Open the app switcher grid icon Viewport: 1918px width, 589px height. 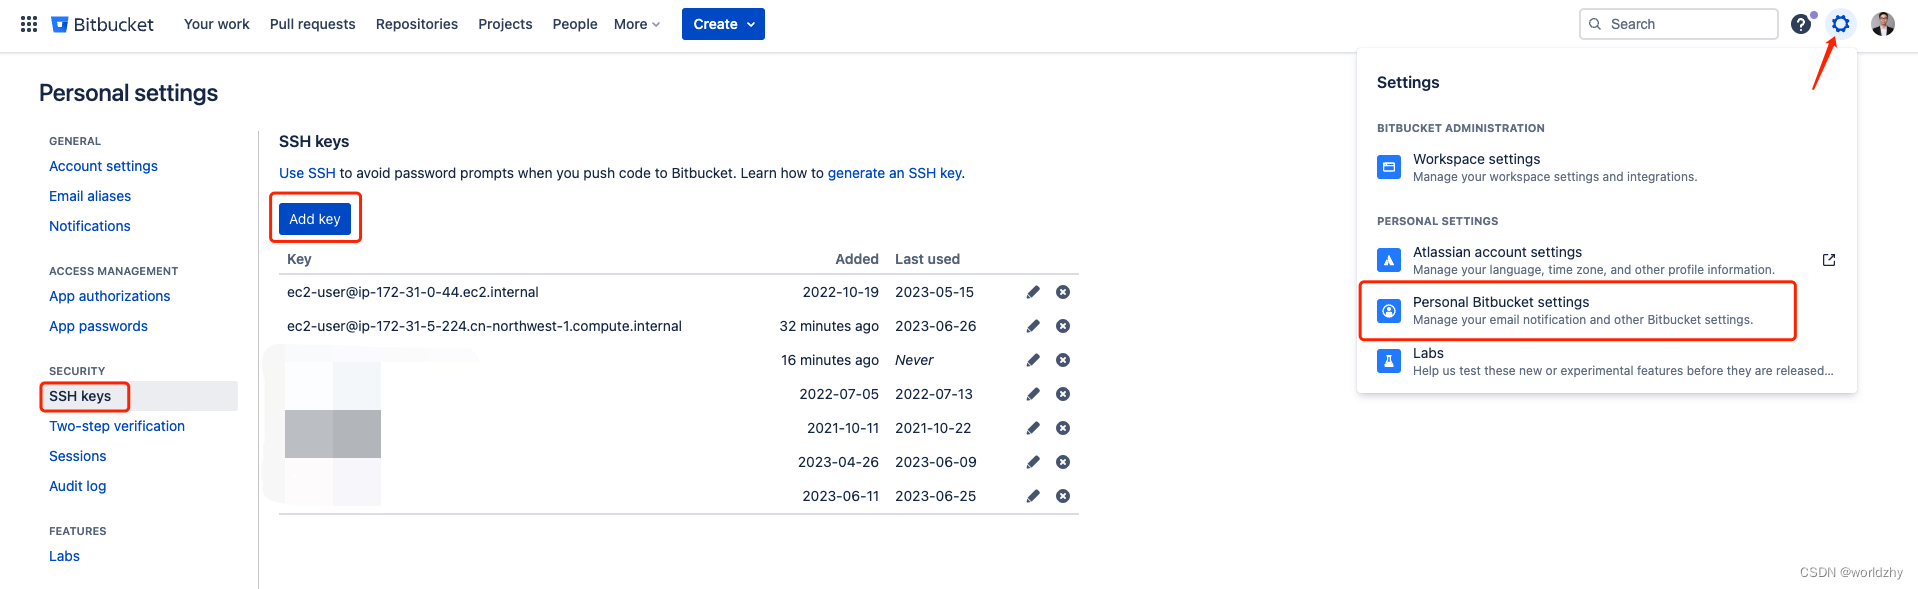[x=29, y=24]
